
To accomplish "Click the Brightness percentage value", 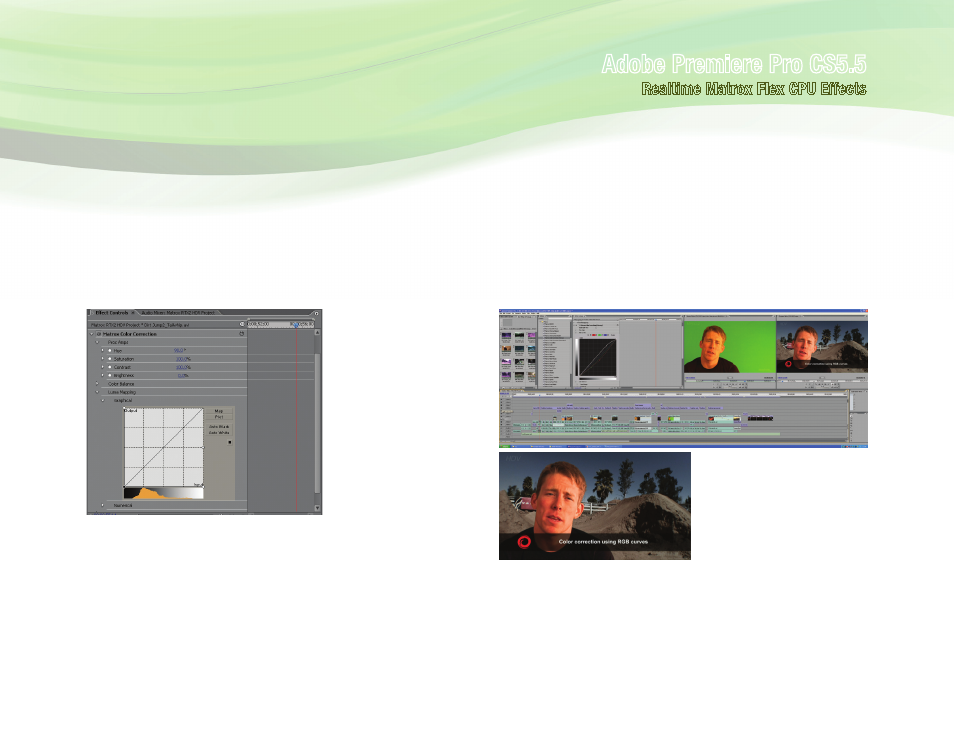I will point(183,375).
